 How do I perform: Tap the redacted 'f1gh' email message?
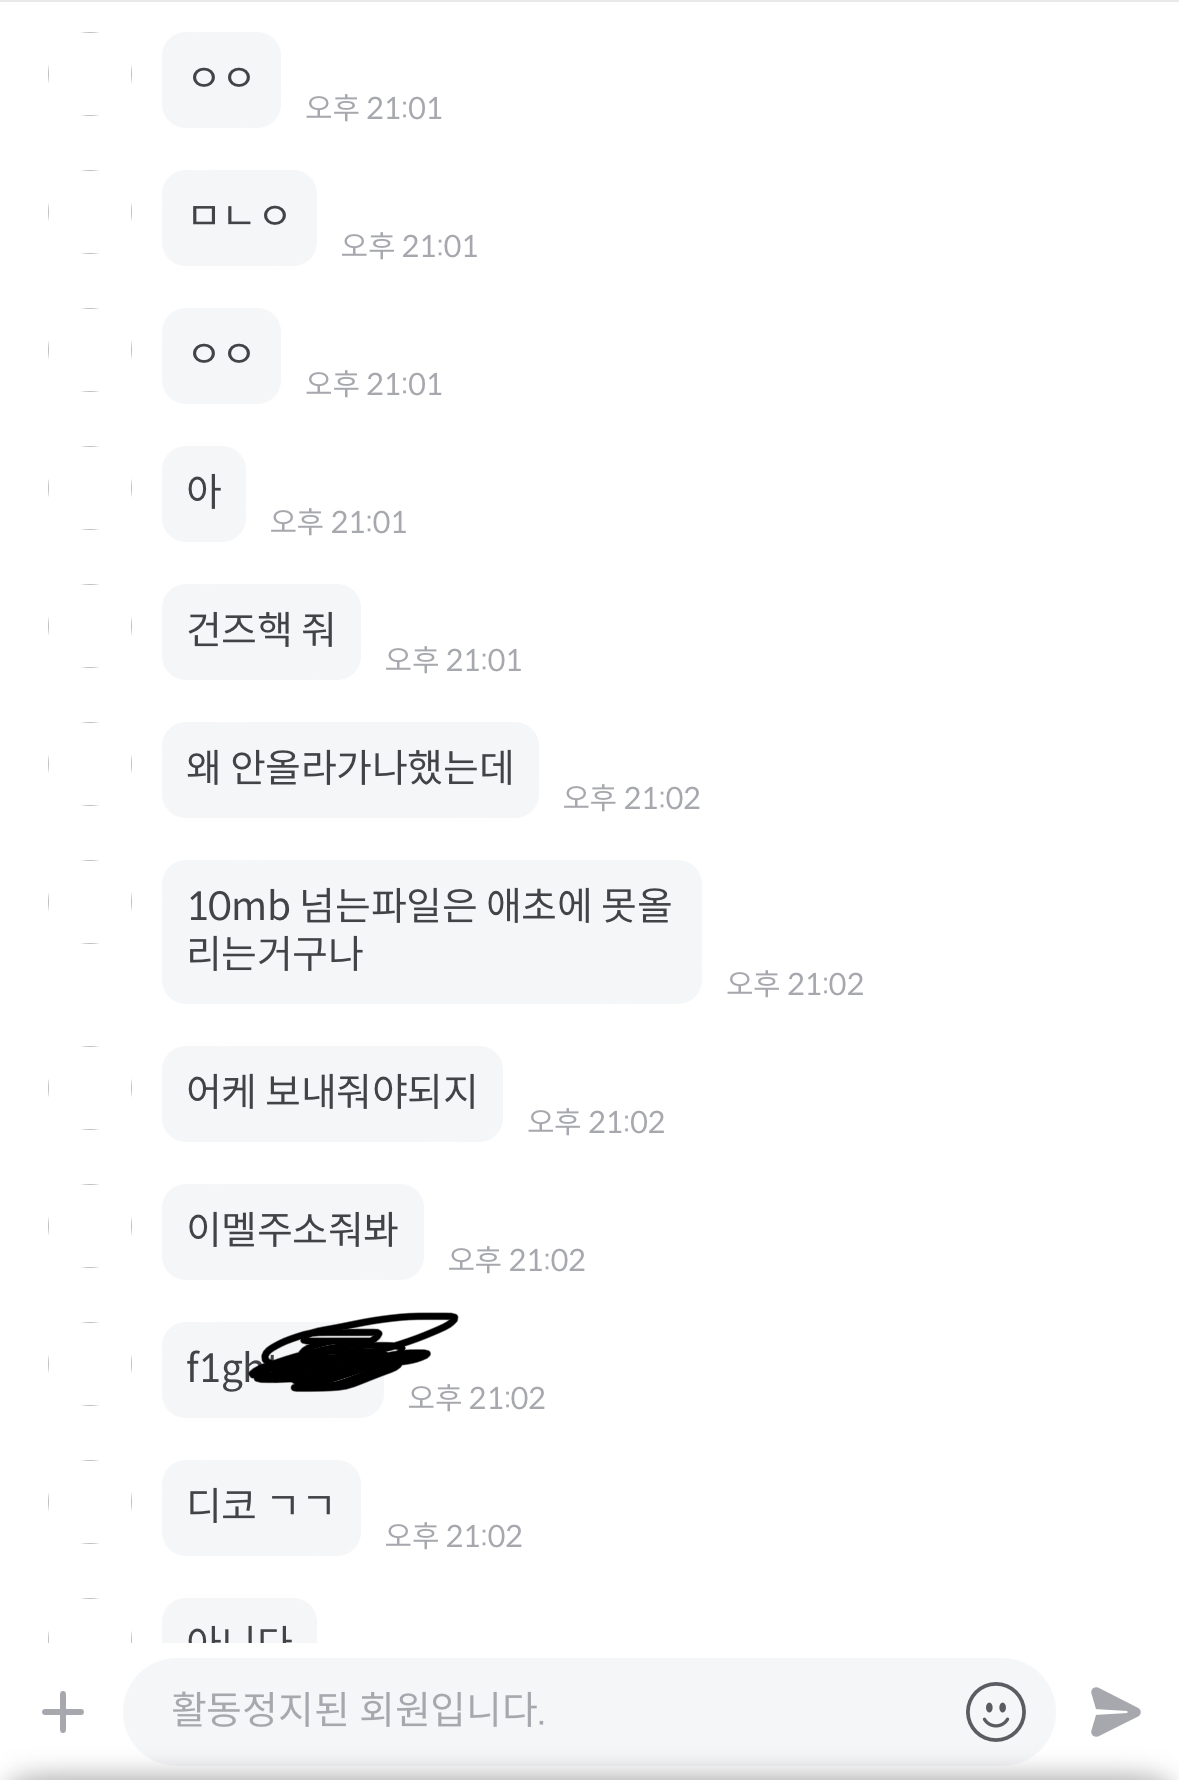pyautogui.click(x=273, y=1370)
